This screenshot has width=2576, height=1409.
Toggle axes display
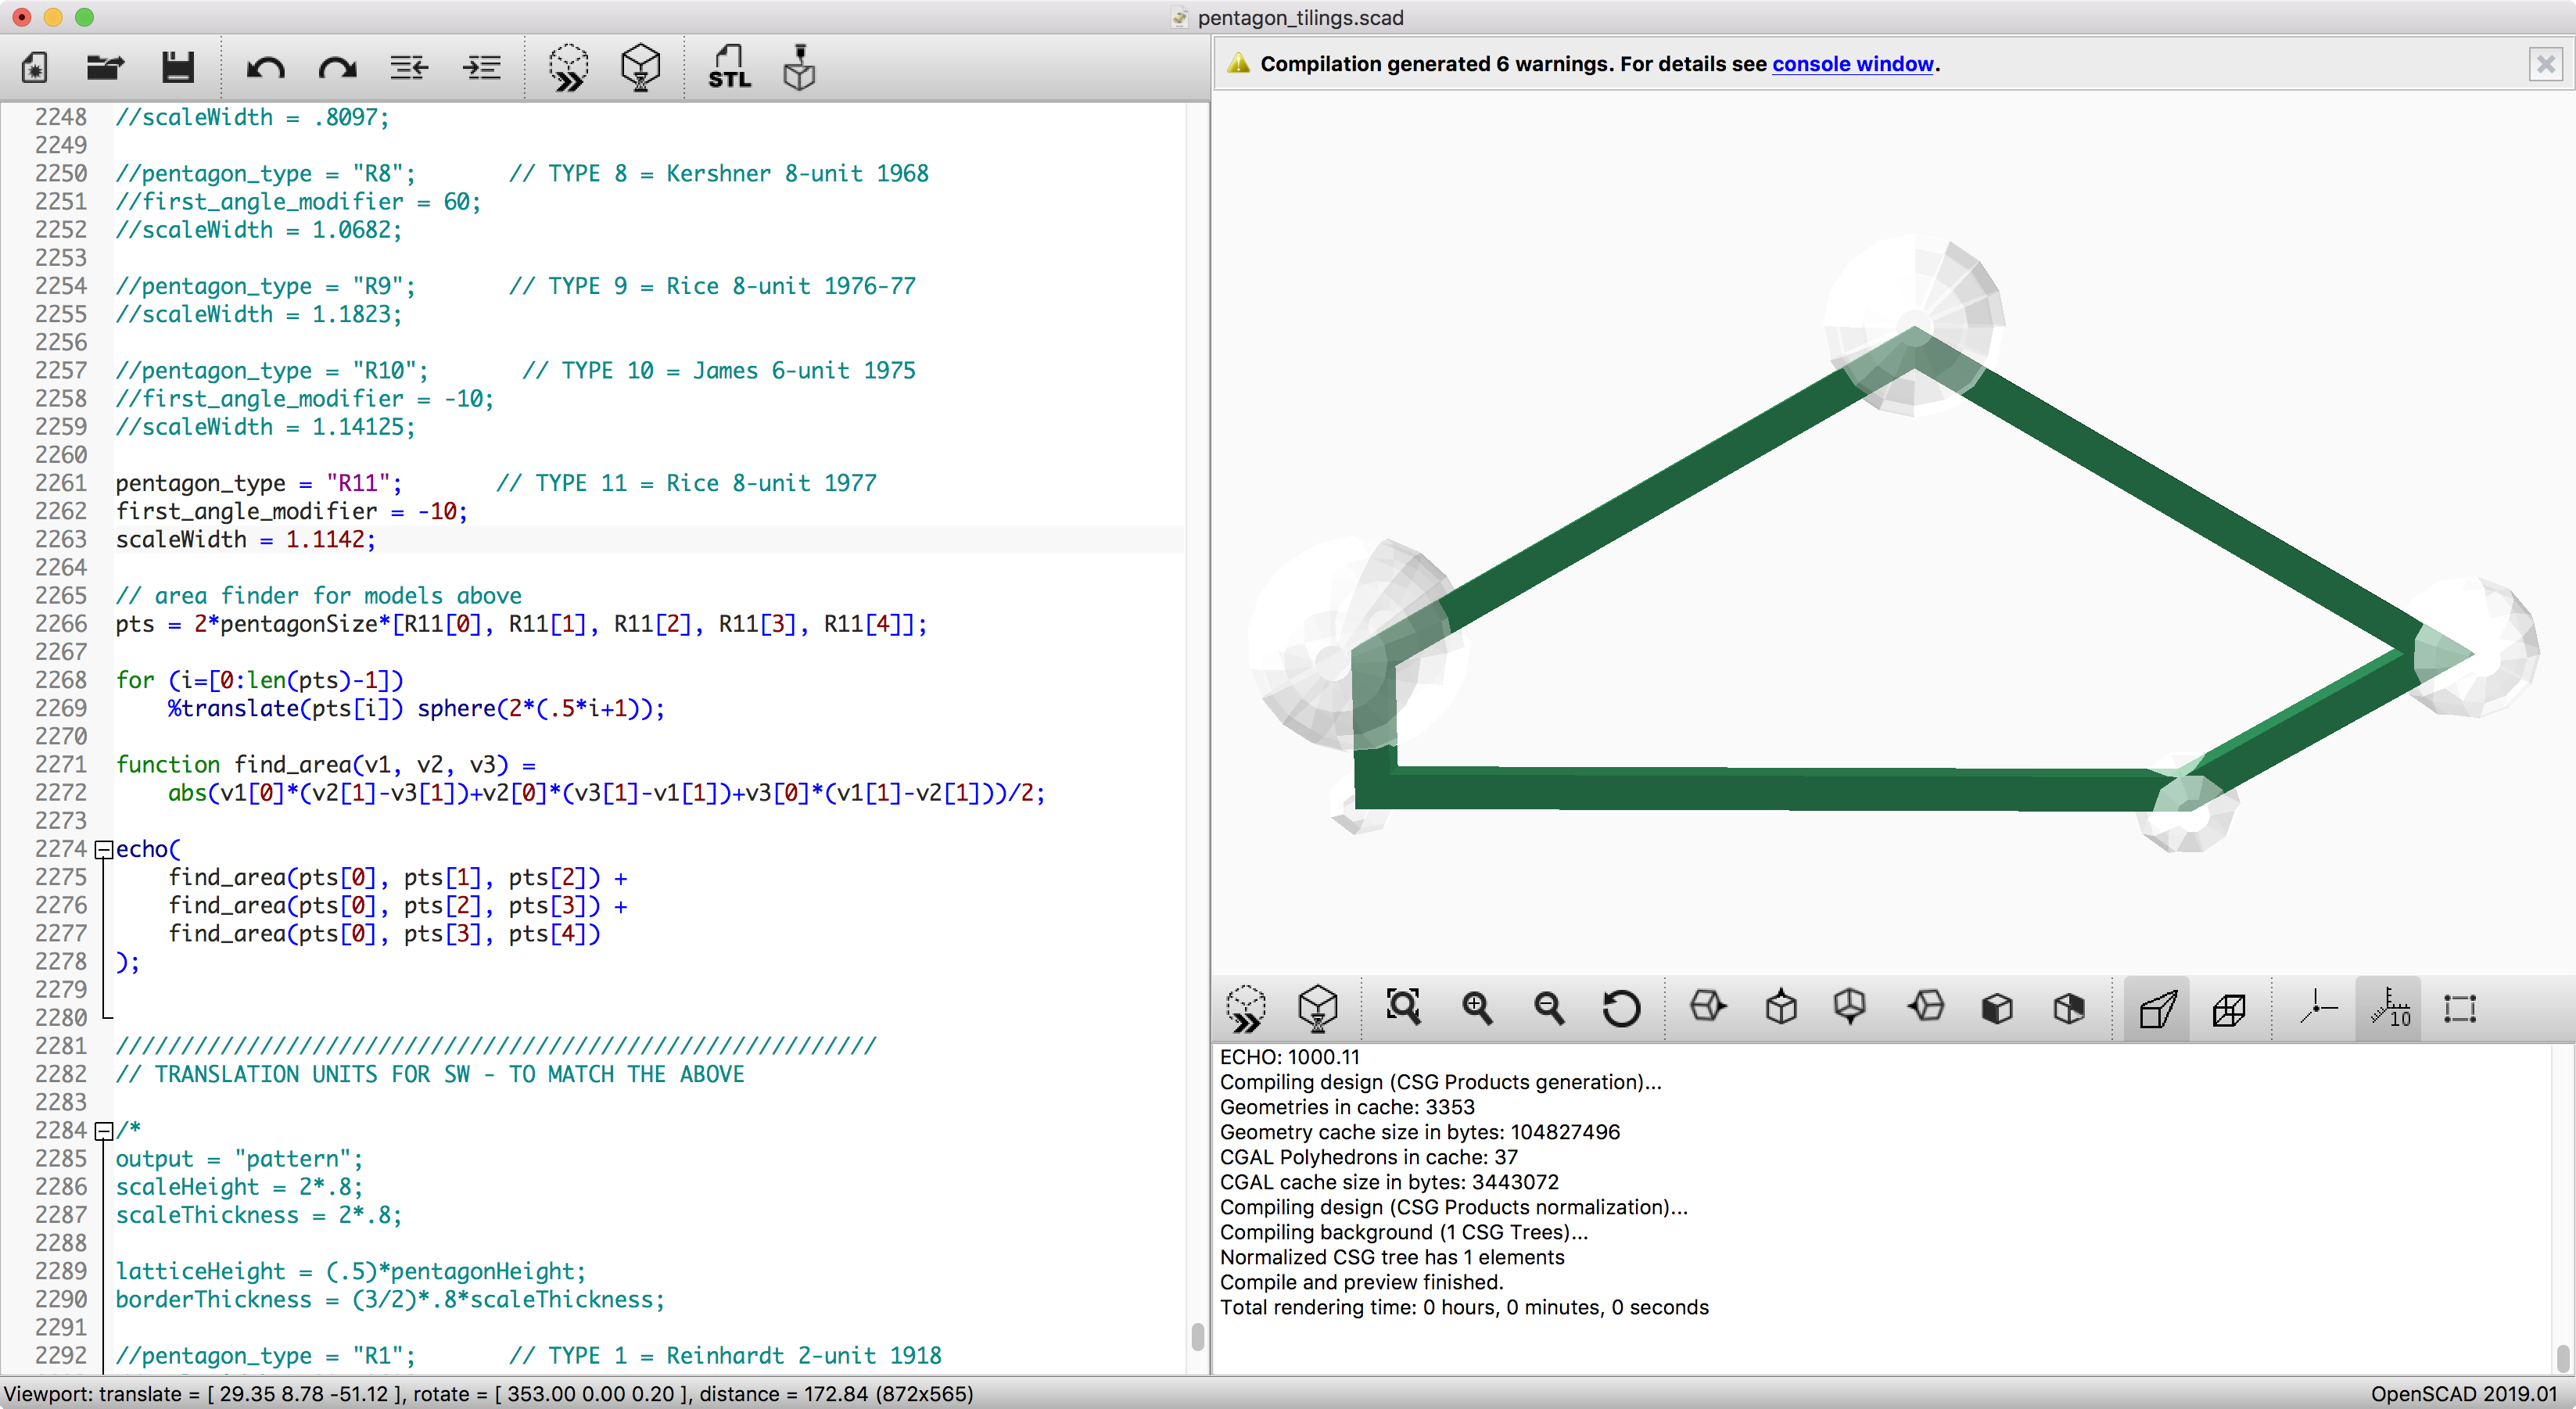coord(2317,1008)
